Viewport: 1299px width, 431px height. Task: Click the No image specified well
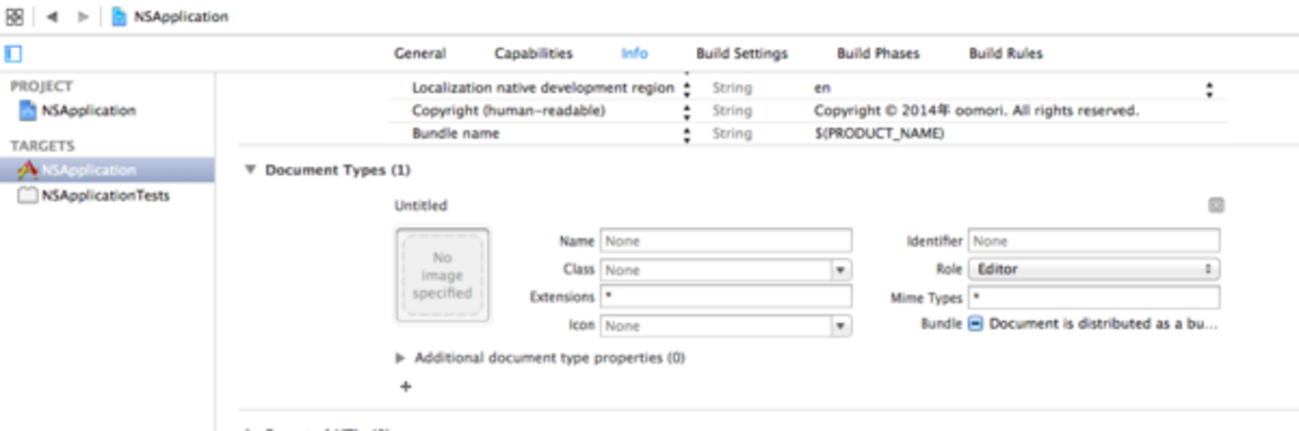click(442, 275)
